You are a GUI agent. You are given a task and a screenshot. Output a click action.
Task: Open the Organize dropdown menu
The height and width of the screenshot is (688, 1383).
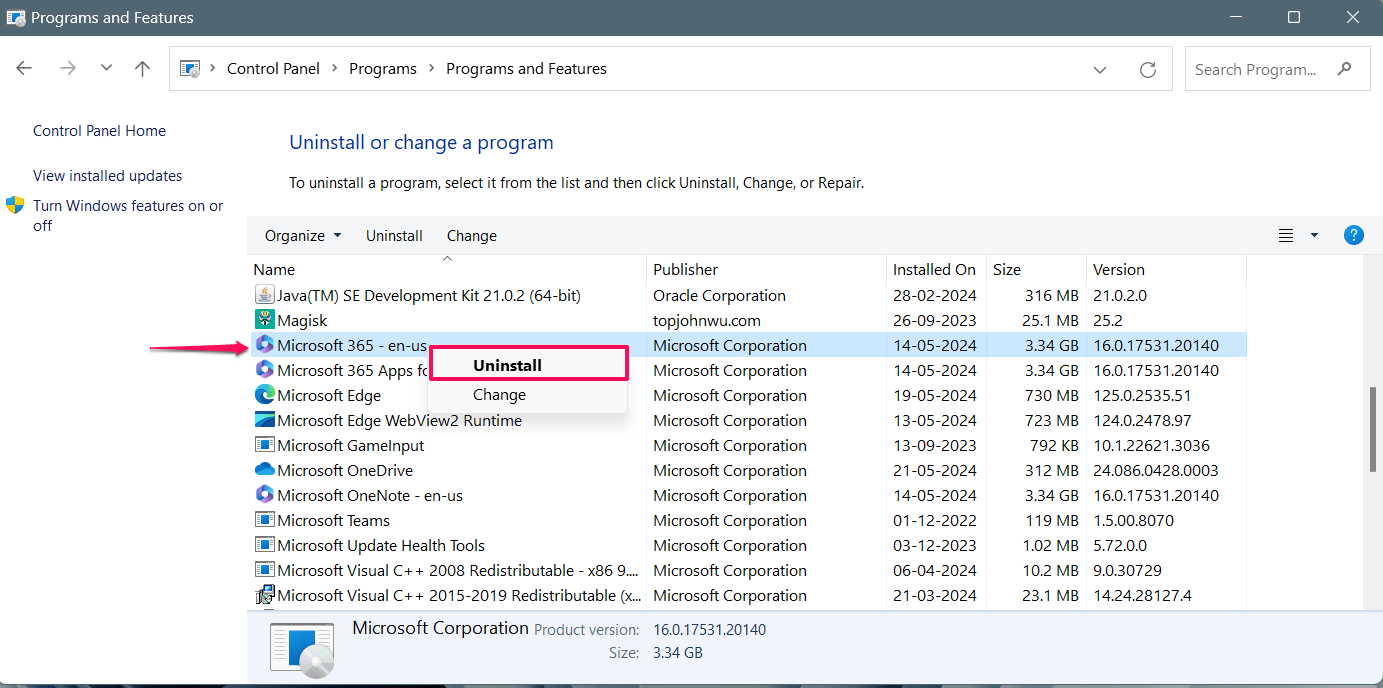coord(303,236)
